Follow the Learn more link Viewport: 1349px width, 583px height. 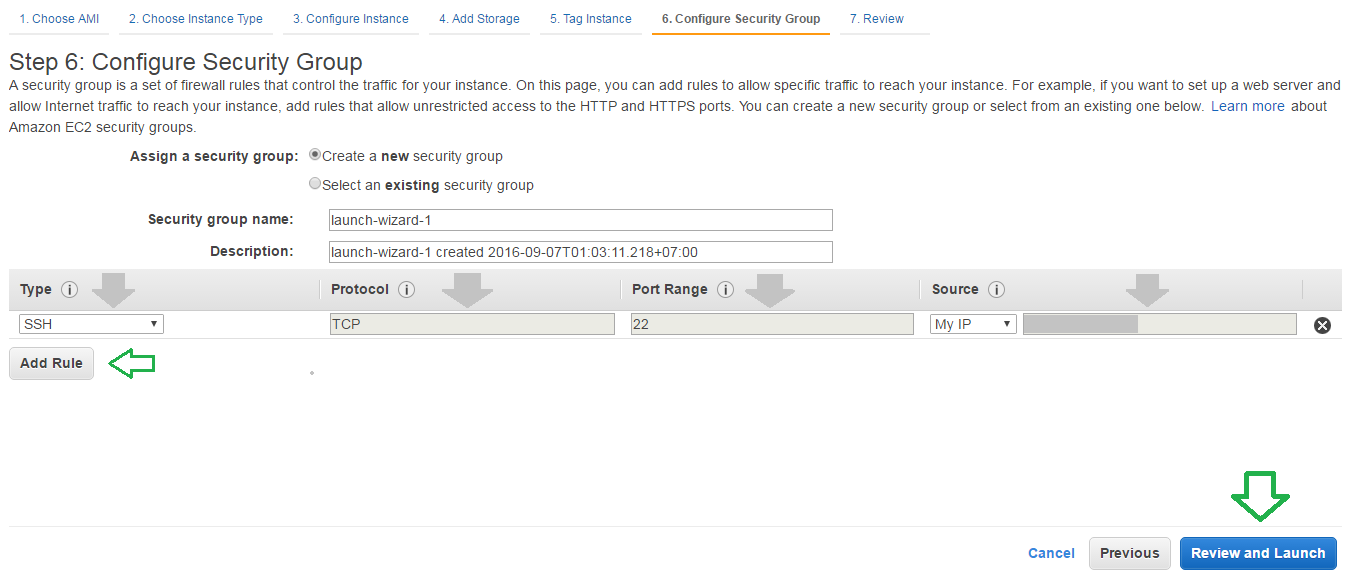pyautogui.click(x=1247, y=106)
